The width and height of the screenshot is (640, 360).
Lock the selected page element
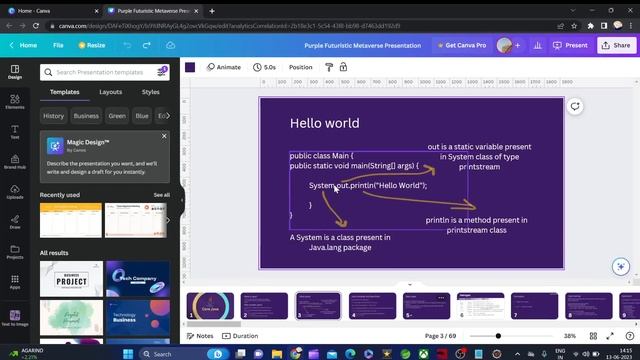point(343,67)
